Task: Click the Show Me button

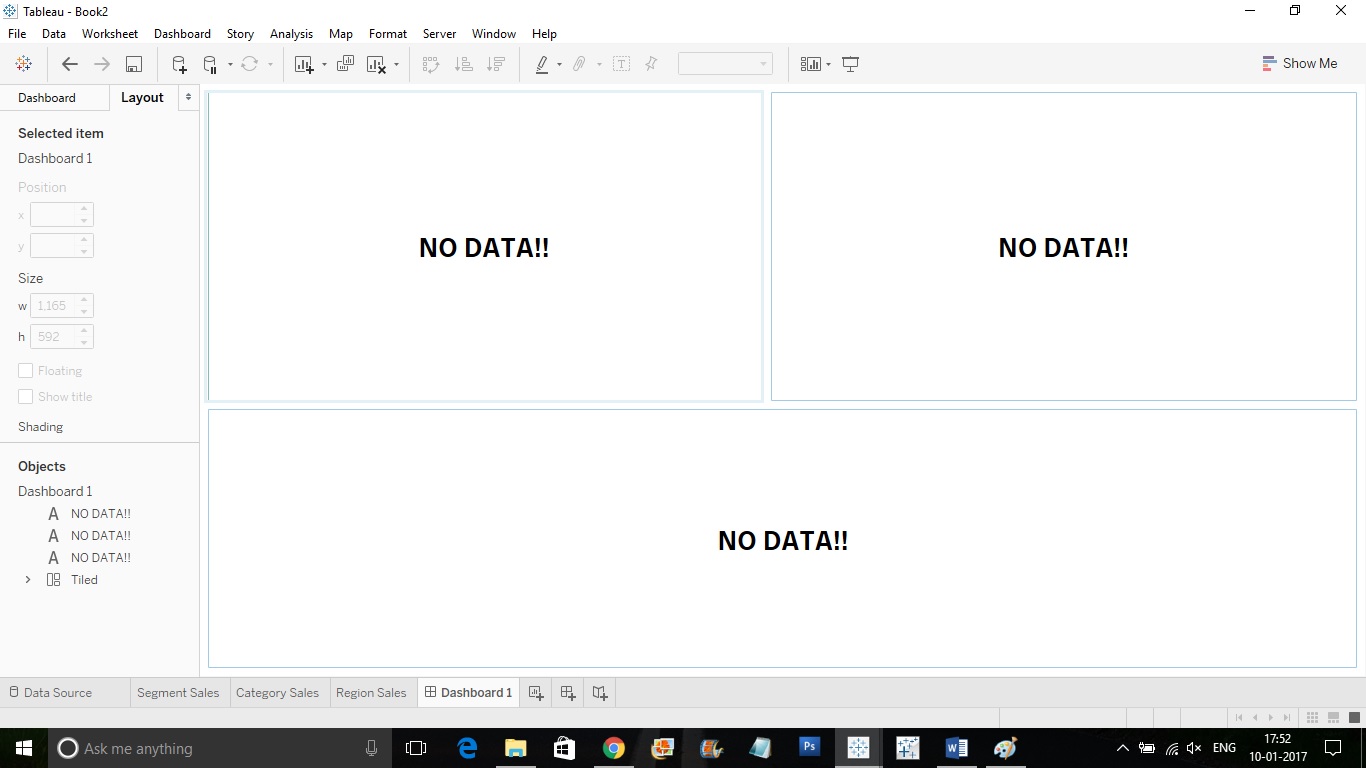Action: (1300, 63)
